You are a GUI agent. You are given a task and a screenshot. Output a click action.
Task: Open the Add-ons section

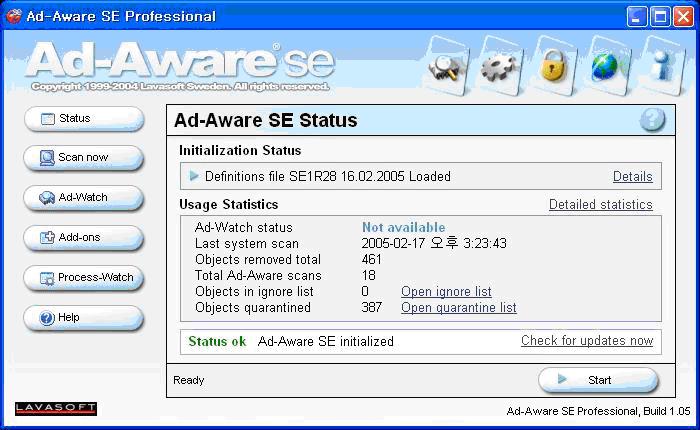click(84, 238)
